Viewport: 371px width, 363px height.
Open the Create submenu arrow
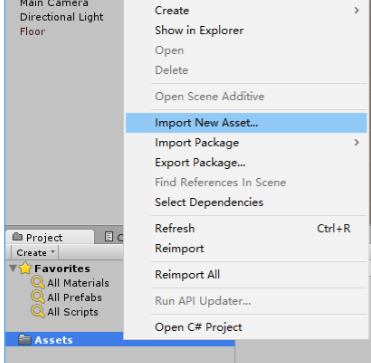tap(357, 10)
